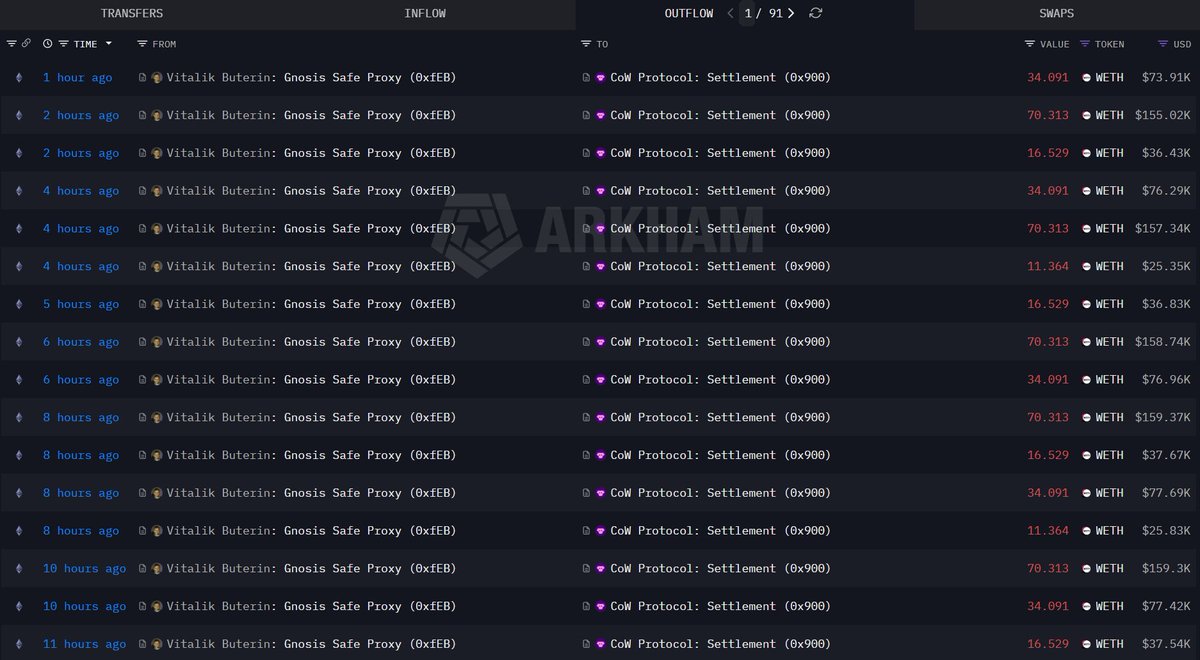Click WETH token icon in $155.02K row
This screenshot has height=660, width=1200.
1086,115
